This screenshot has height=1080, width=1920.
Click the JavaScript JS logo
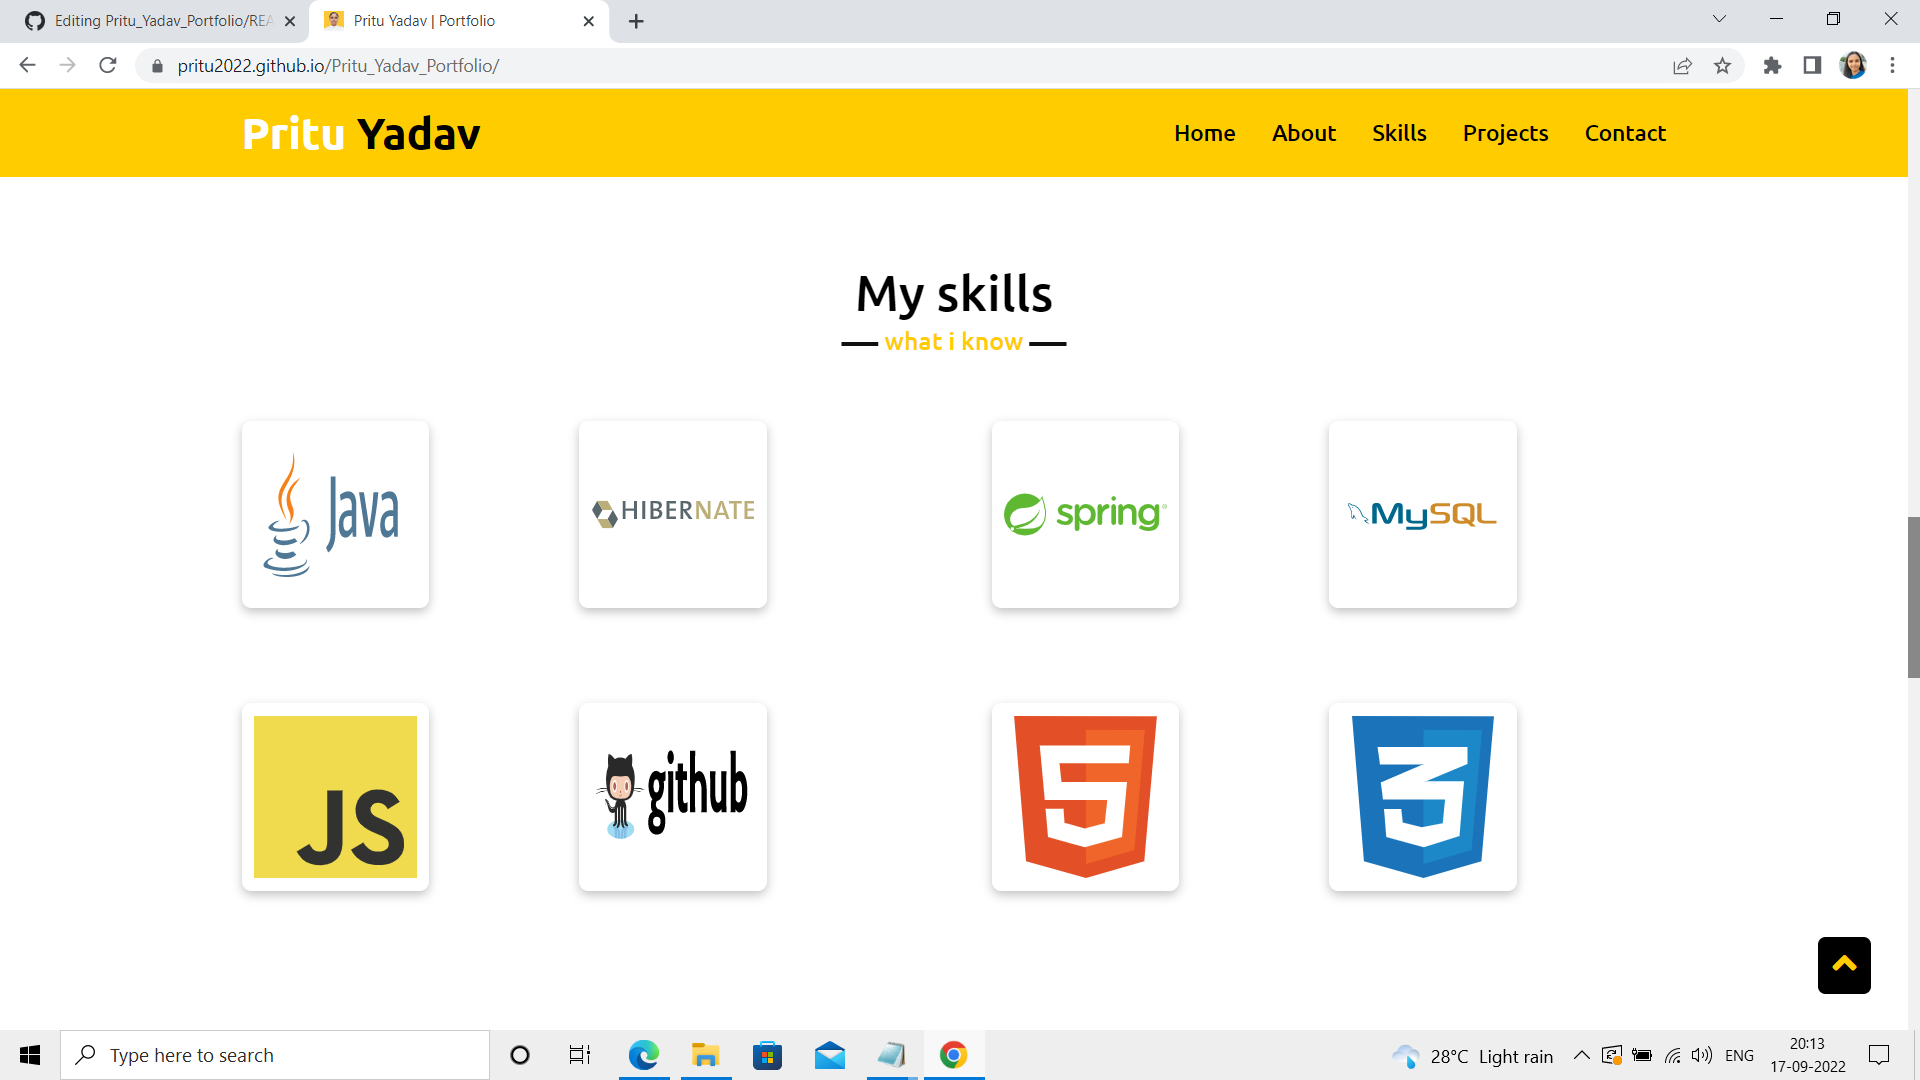[335, 797]
